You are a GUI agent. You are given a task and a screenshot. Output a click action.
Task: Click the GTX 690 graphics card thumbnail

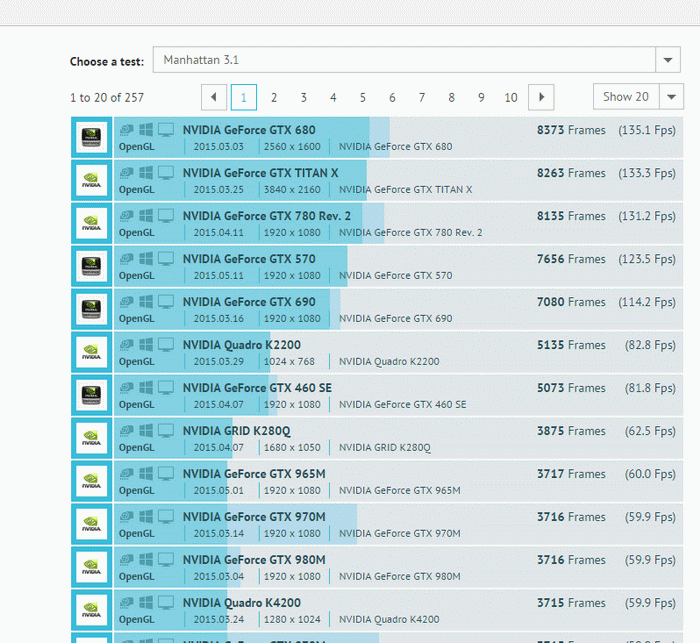[92, 309]
